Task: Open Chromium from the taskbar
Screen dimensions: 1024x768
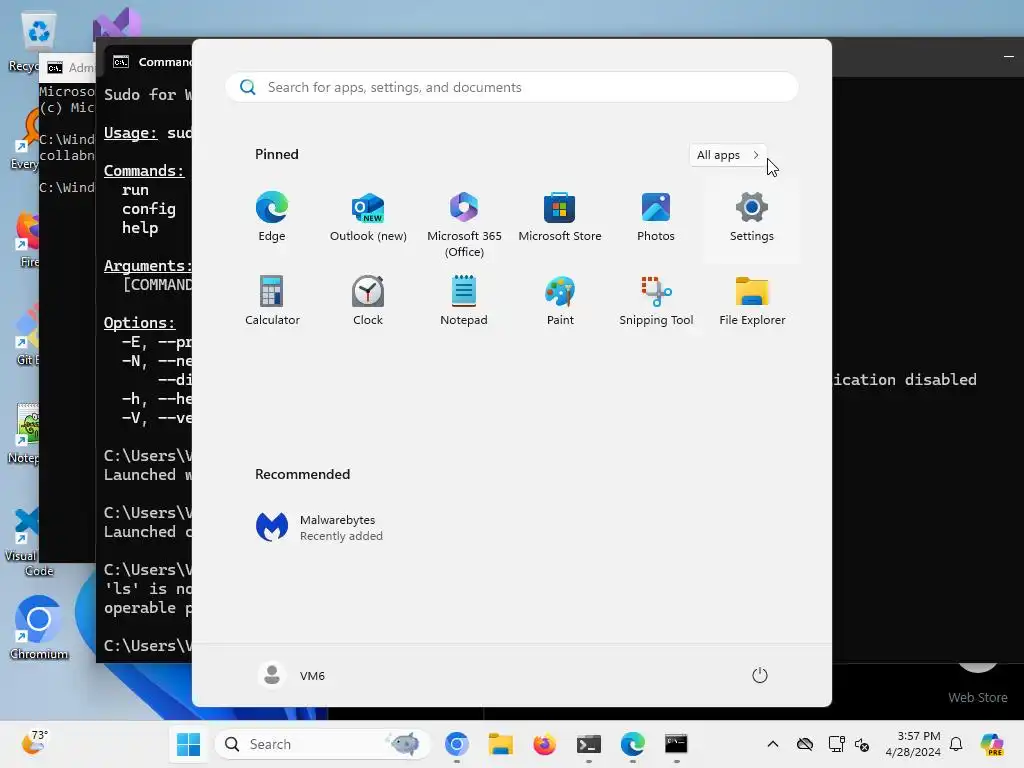Action: (x=456, y=744)
